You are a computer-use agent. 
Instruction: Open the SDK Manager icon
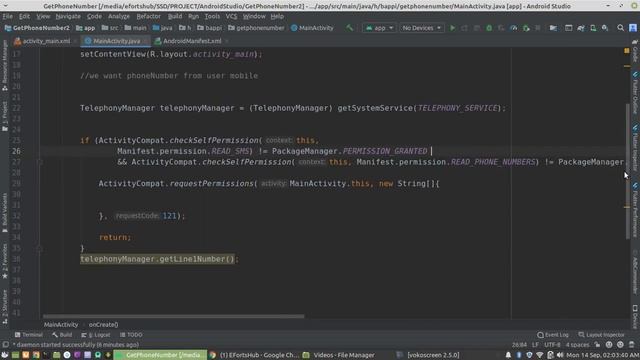click(605, 28)
